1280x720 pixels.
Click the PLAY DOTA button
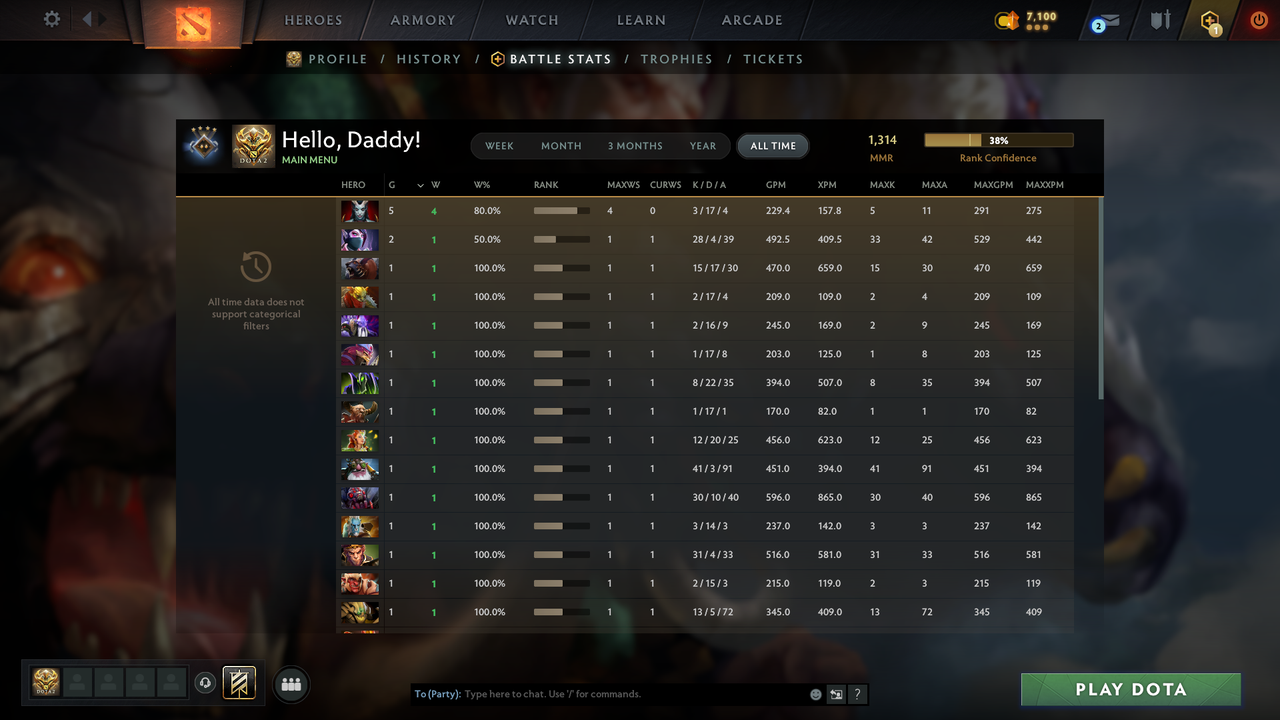point(1131,689)
